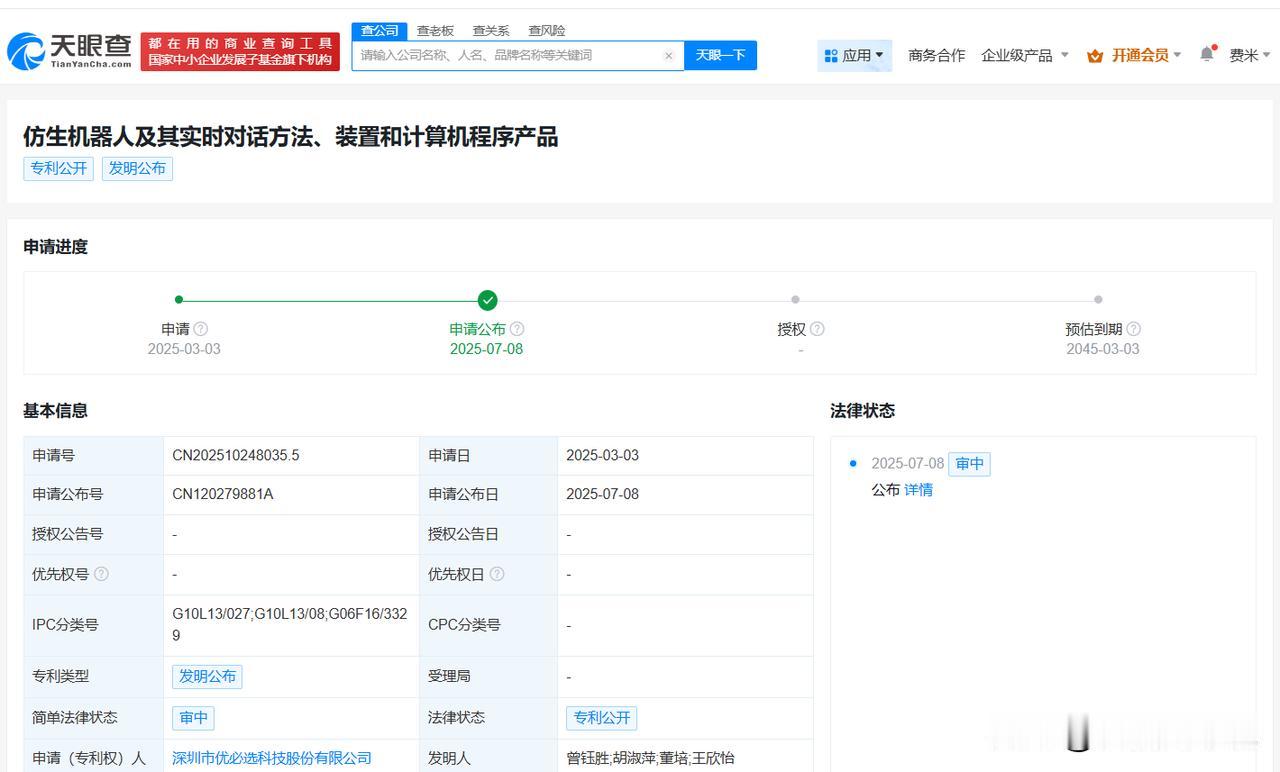Image resolution: width=1280 pixels, height=772 pixels.
Task: Open 商务合作 in the top navigation
Action: click(937, 55)
